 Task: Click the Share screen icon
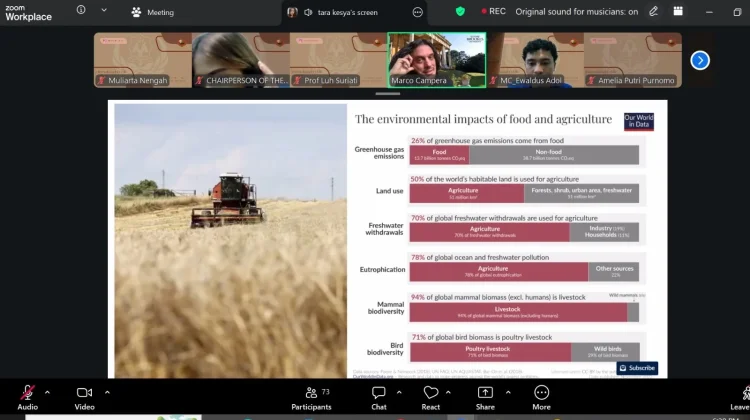pos(485,393)
